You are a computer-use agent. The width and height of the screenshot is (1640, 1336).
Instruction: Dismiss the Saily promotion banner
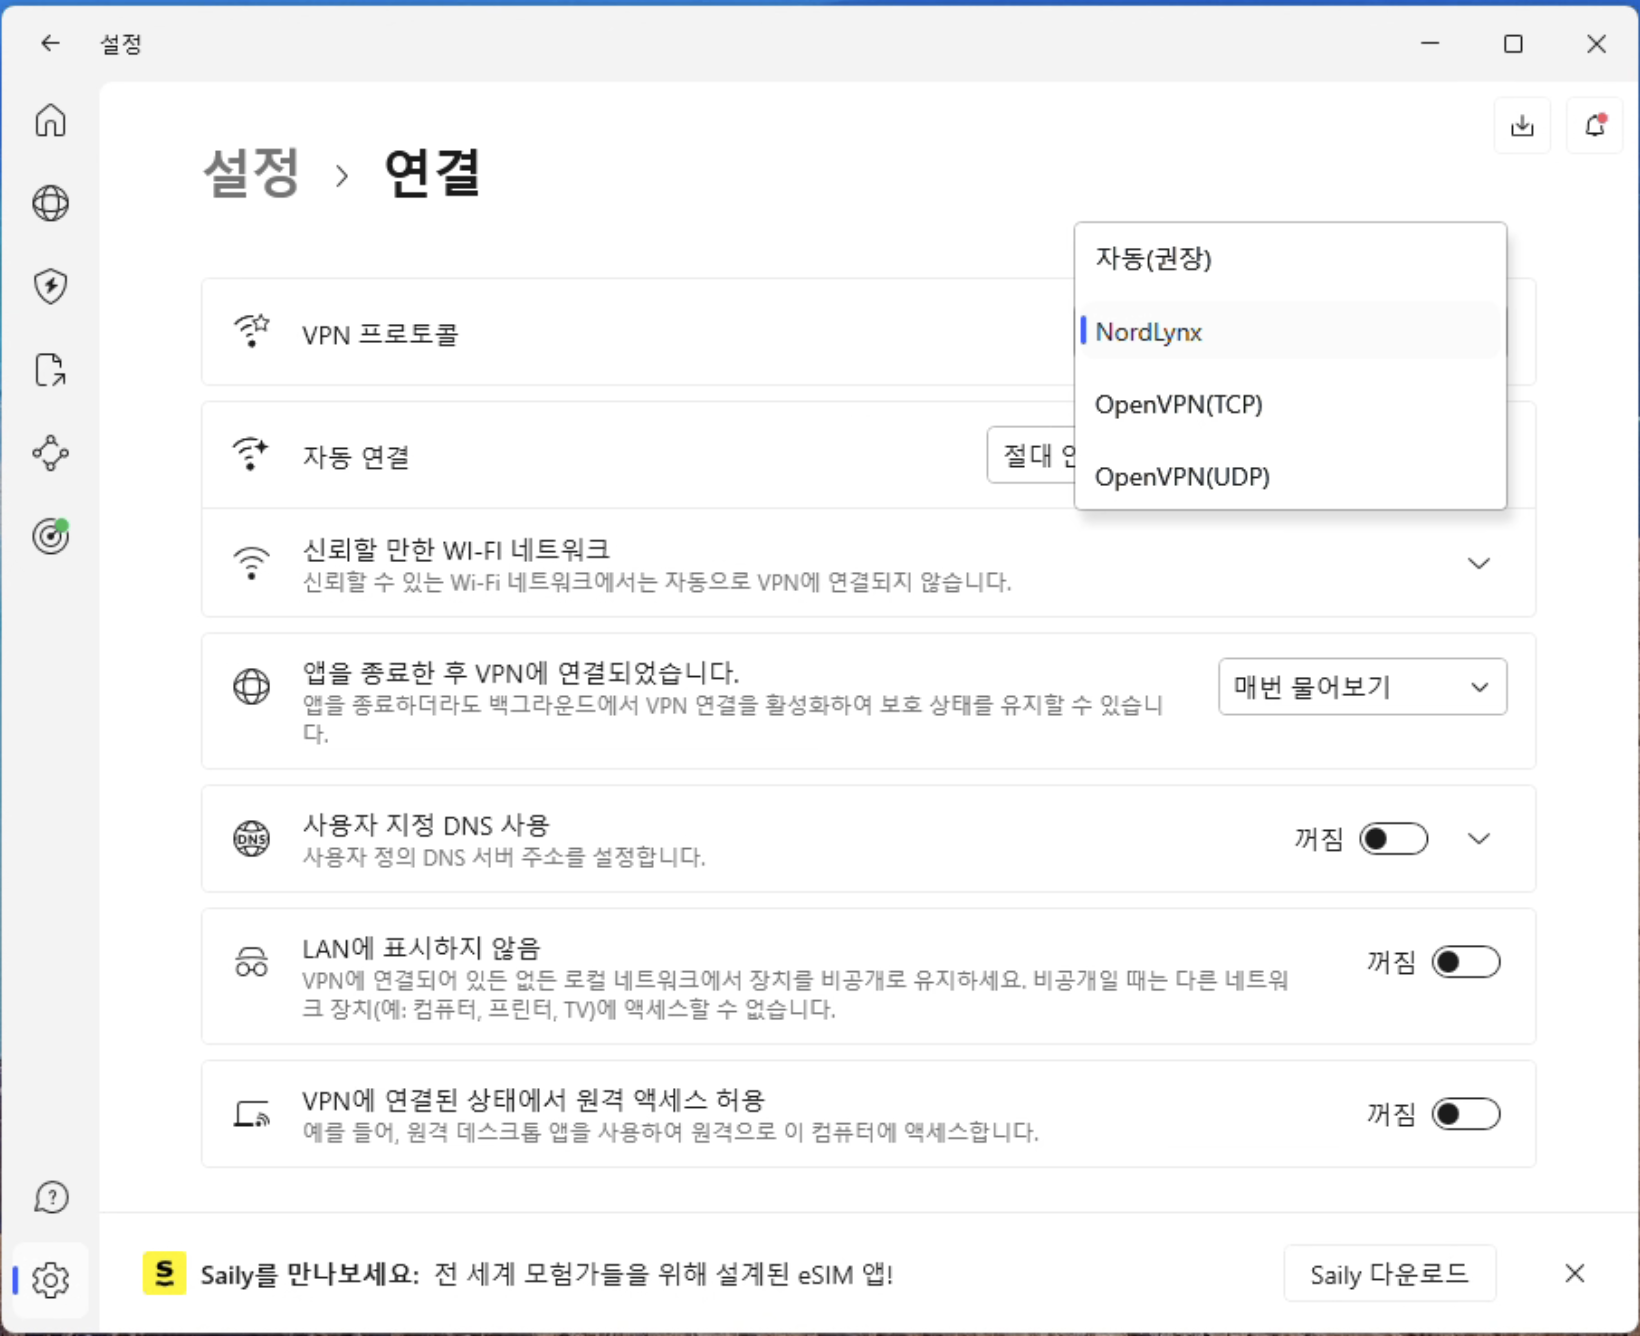[1574, 1274]
